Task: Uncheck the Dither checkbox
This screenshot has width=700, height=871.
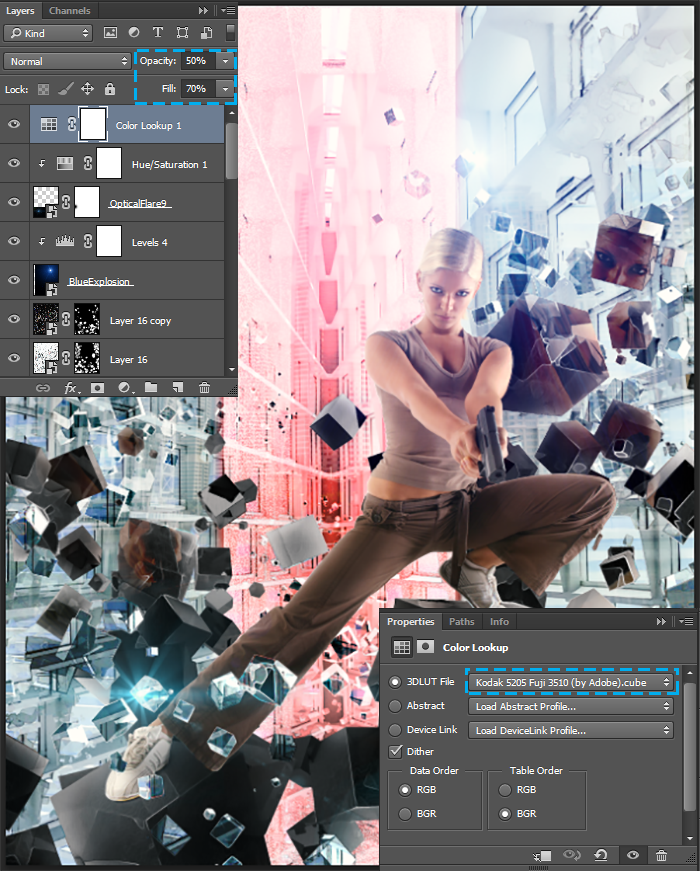Action: pos(396,751)
